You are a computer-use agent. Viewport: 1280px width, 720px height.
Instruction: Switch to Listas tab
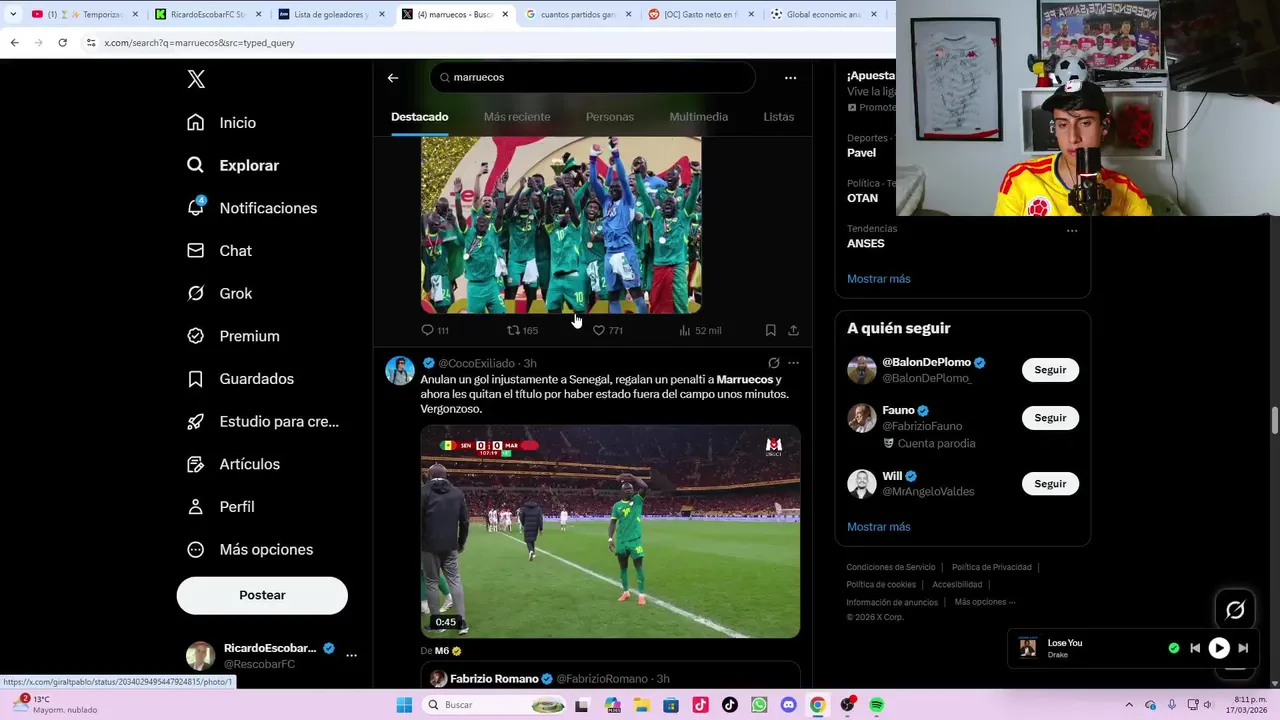pos(779,117)
